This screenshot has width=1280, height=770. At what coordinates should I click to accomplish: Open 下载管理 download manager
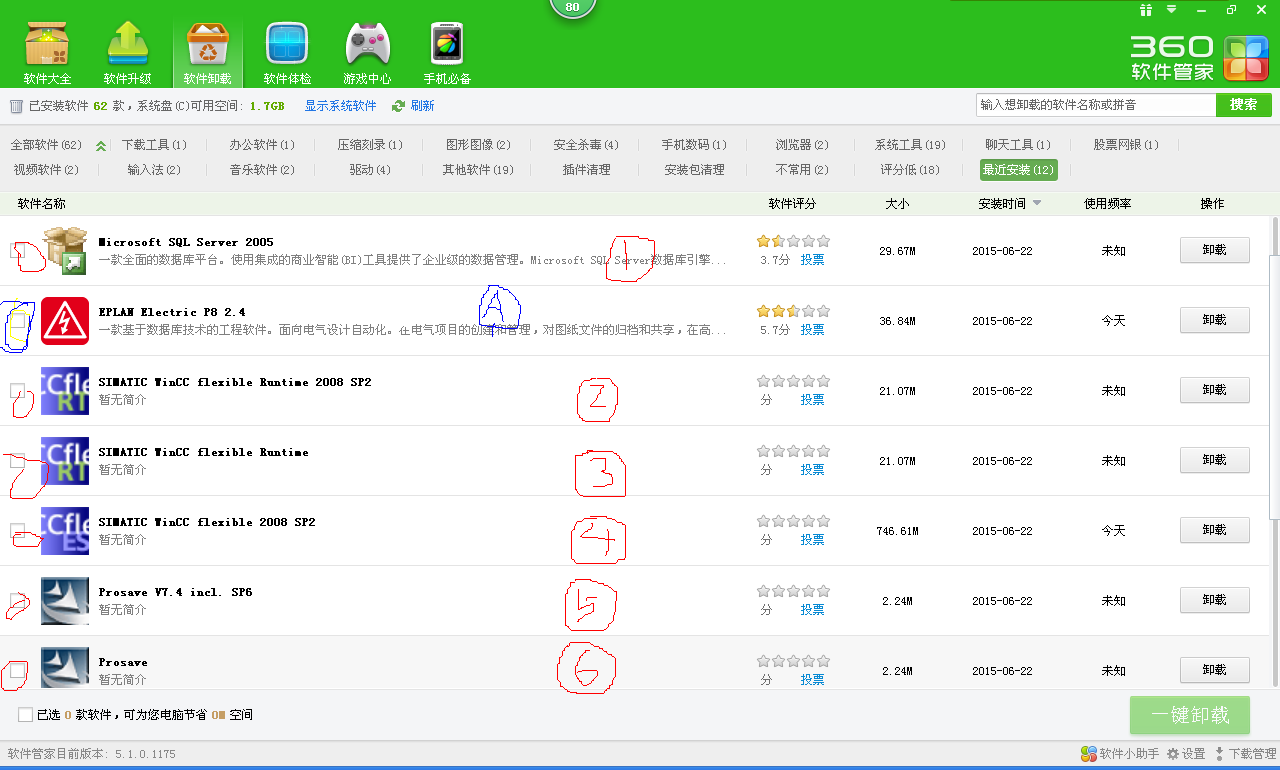tap(1245, 754)
